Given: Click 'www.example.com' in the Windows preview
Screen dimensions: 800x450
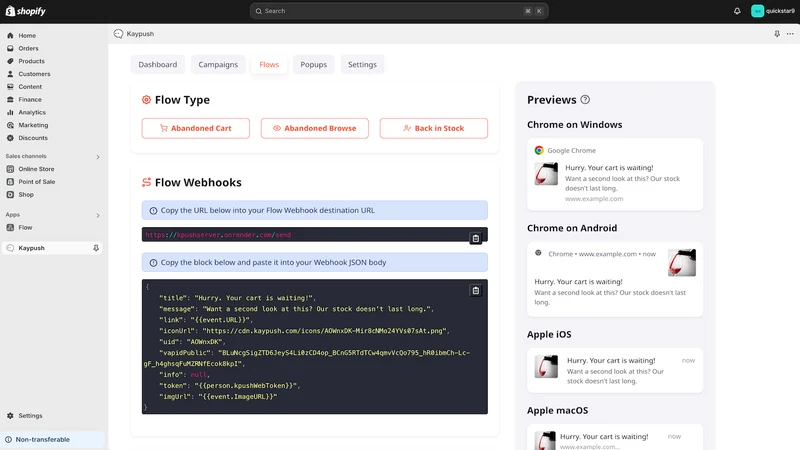Looking at the screenshot, I should point(594,199).
